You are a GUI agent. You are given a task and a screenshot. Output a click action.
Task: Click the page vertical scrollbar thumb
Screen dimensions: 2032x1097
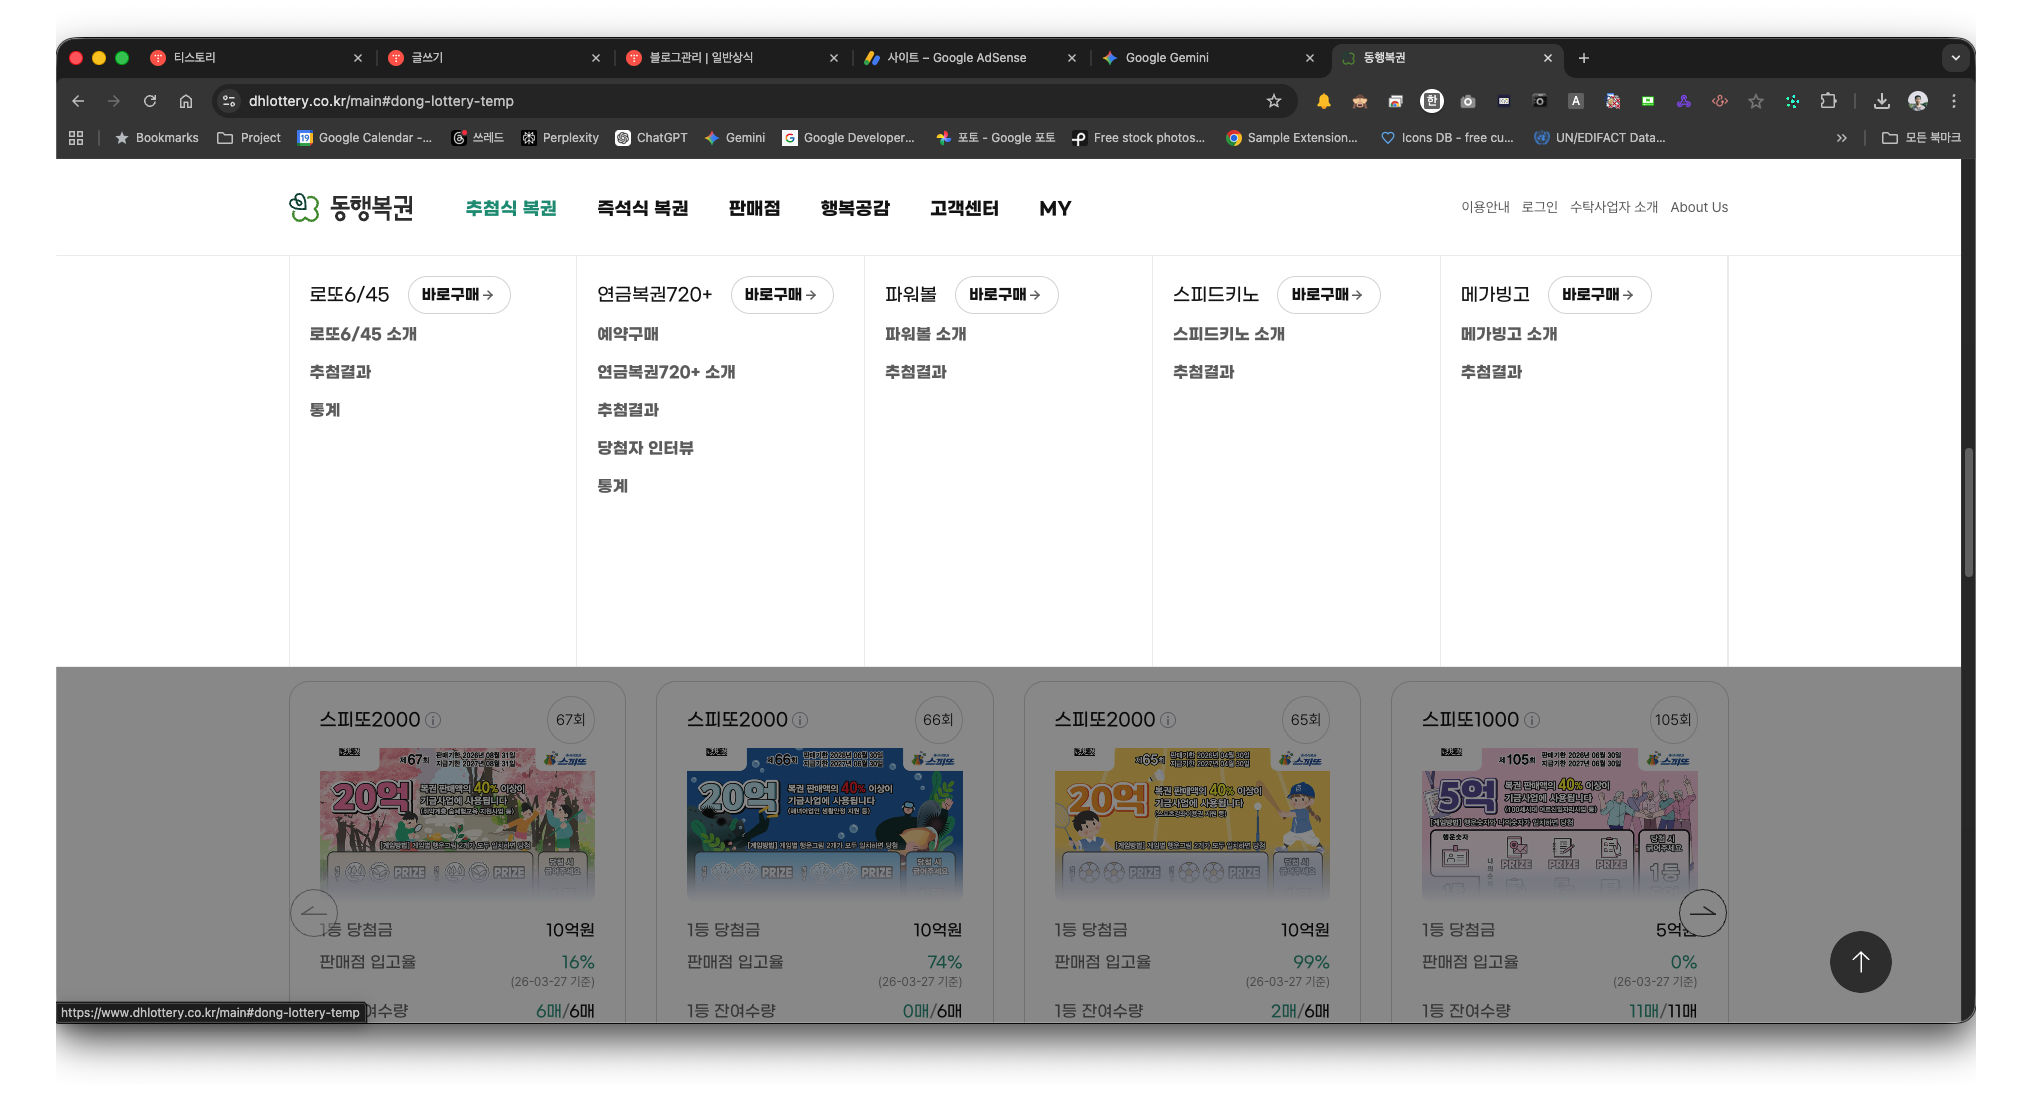click(x=1968, y=513)
